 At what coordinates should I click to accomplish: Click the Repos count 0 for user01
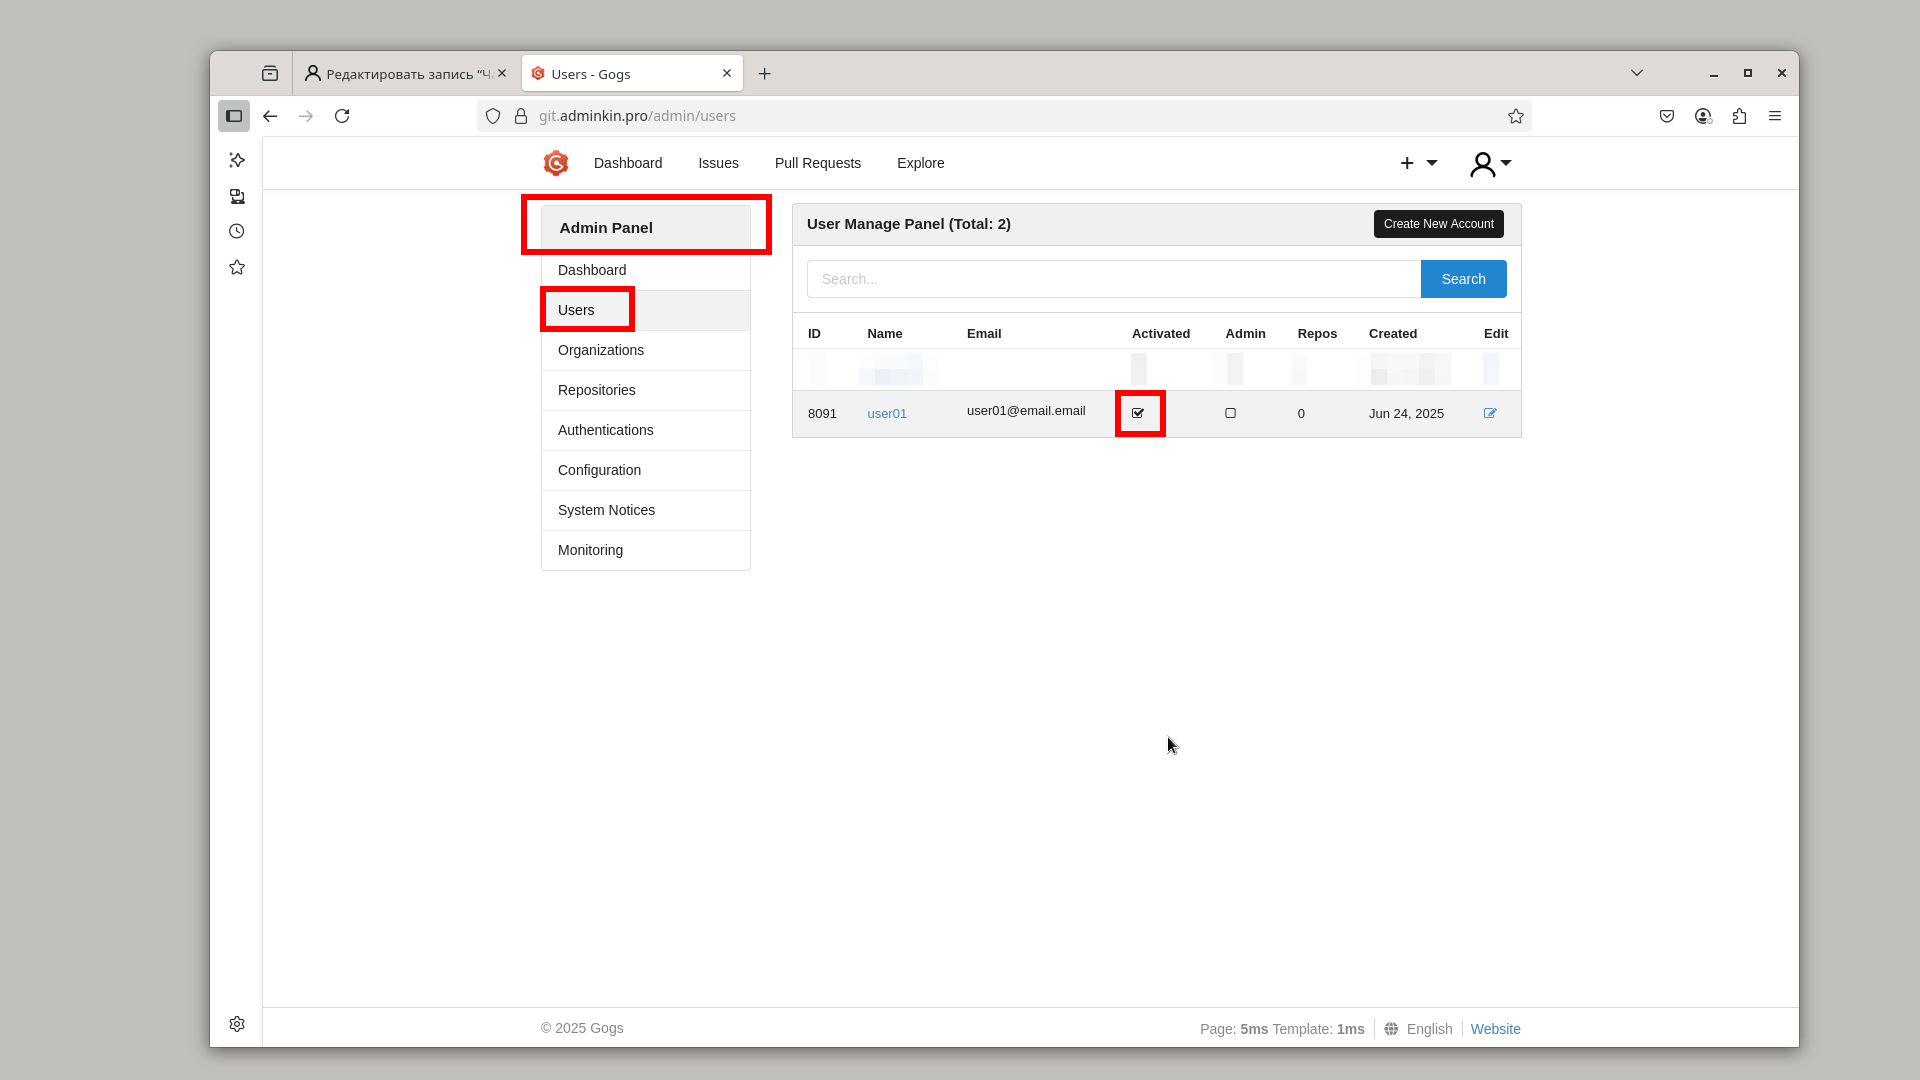[1301, 413]
